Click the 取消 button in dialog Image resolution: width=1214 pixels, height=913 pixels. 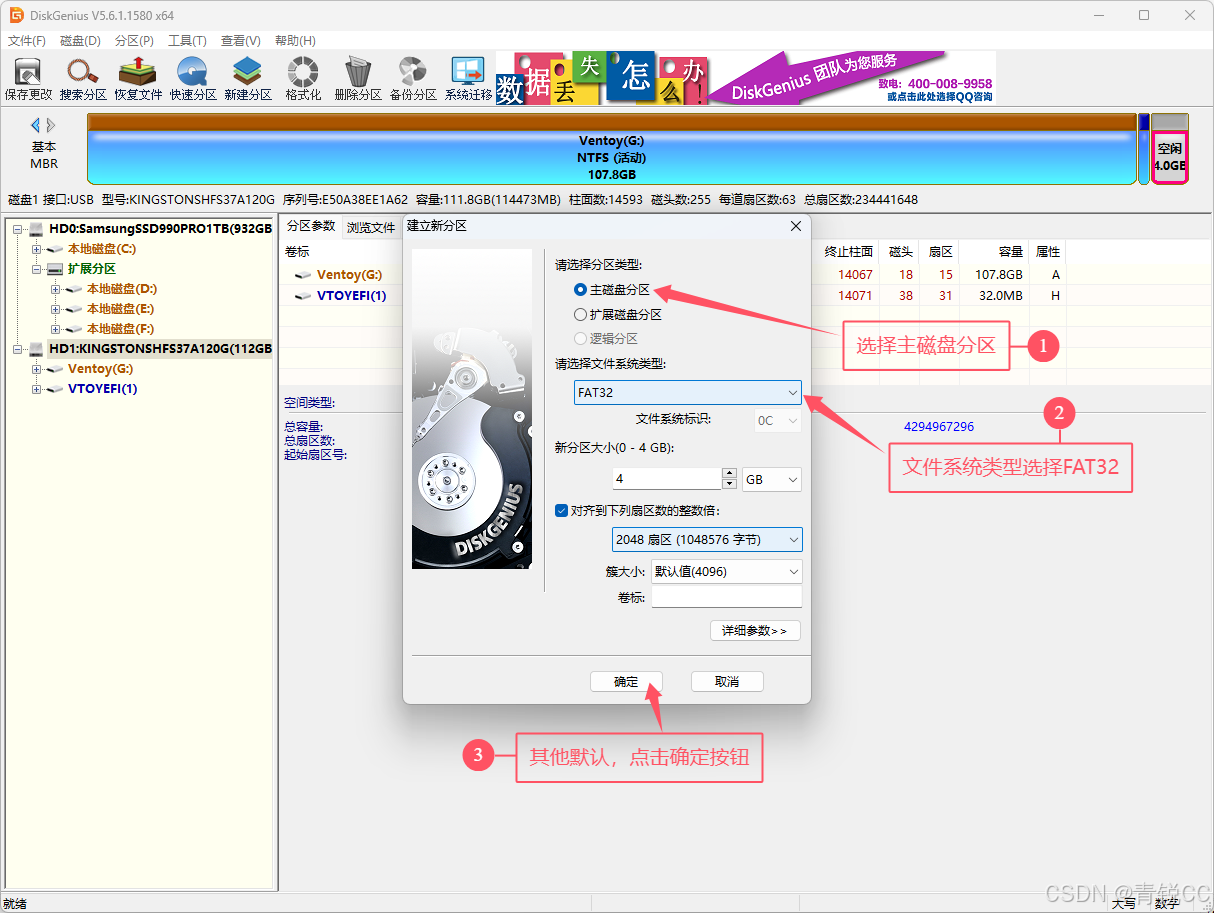[727, 681]
